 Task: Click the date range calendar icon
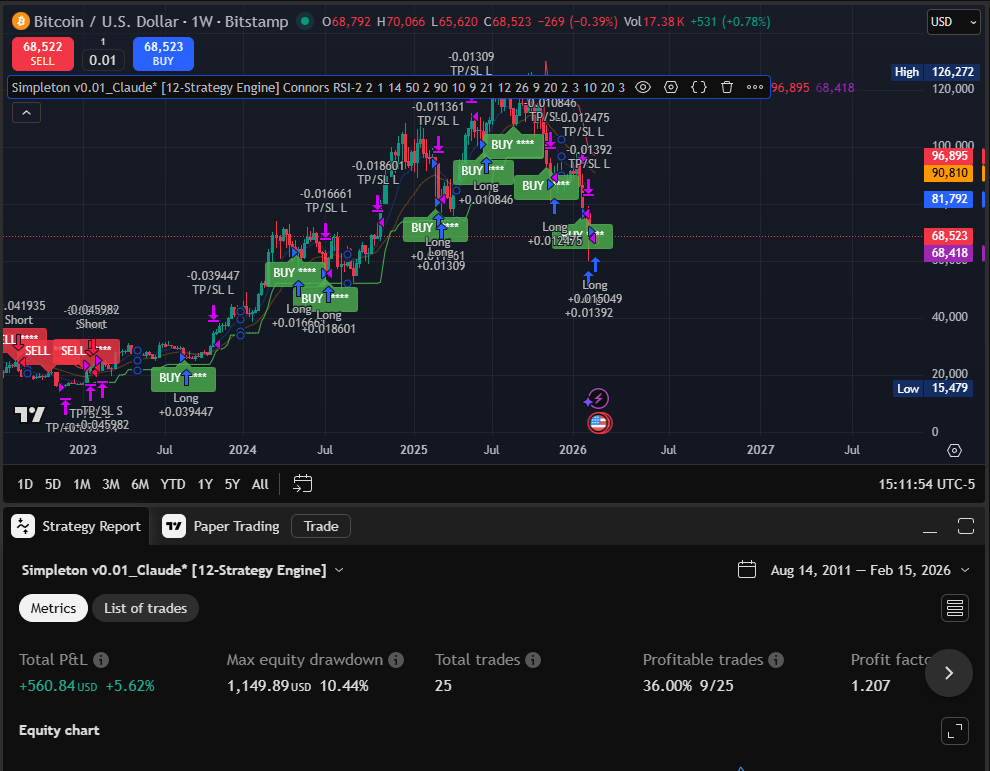(x=747, y=570)
